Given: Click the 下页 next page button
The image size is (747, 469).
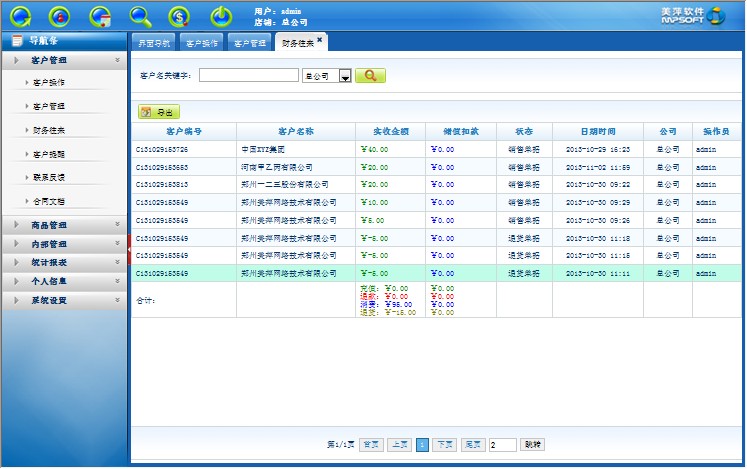Looking at the screenshot, I should pos(445,444).
